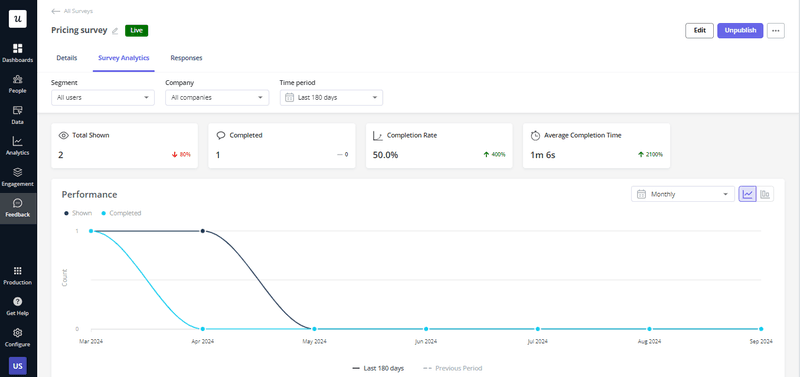800x377 pixels.
Task: Select the Survey Analytics tab
Action: coord(123,58)
